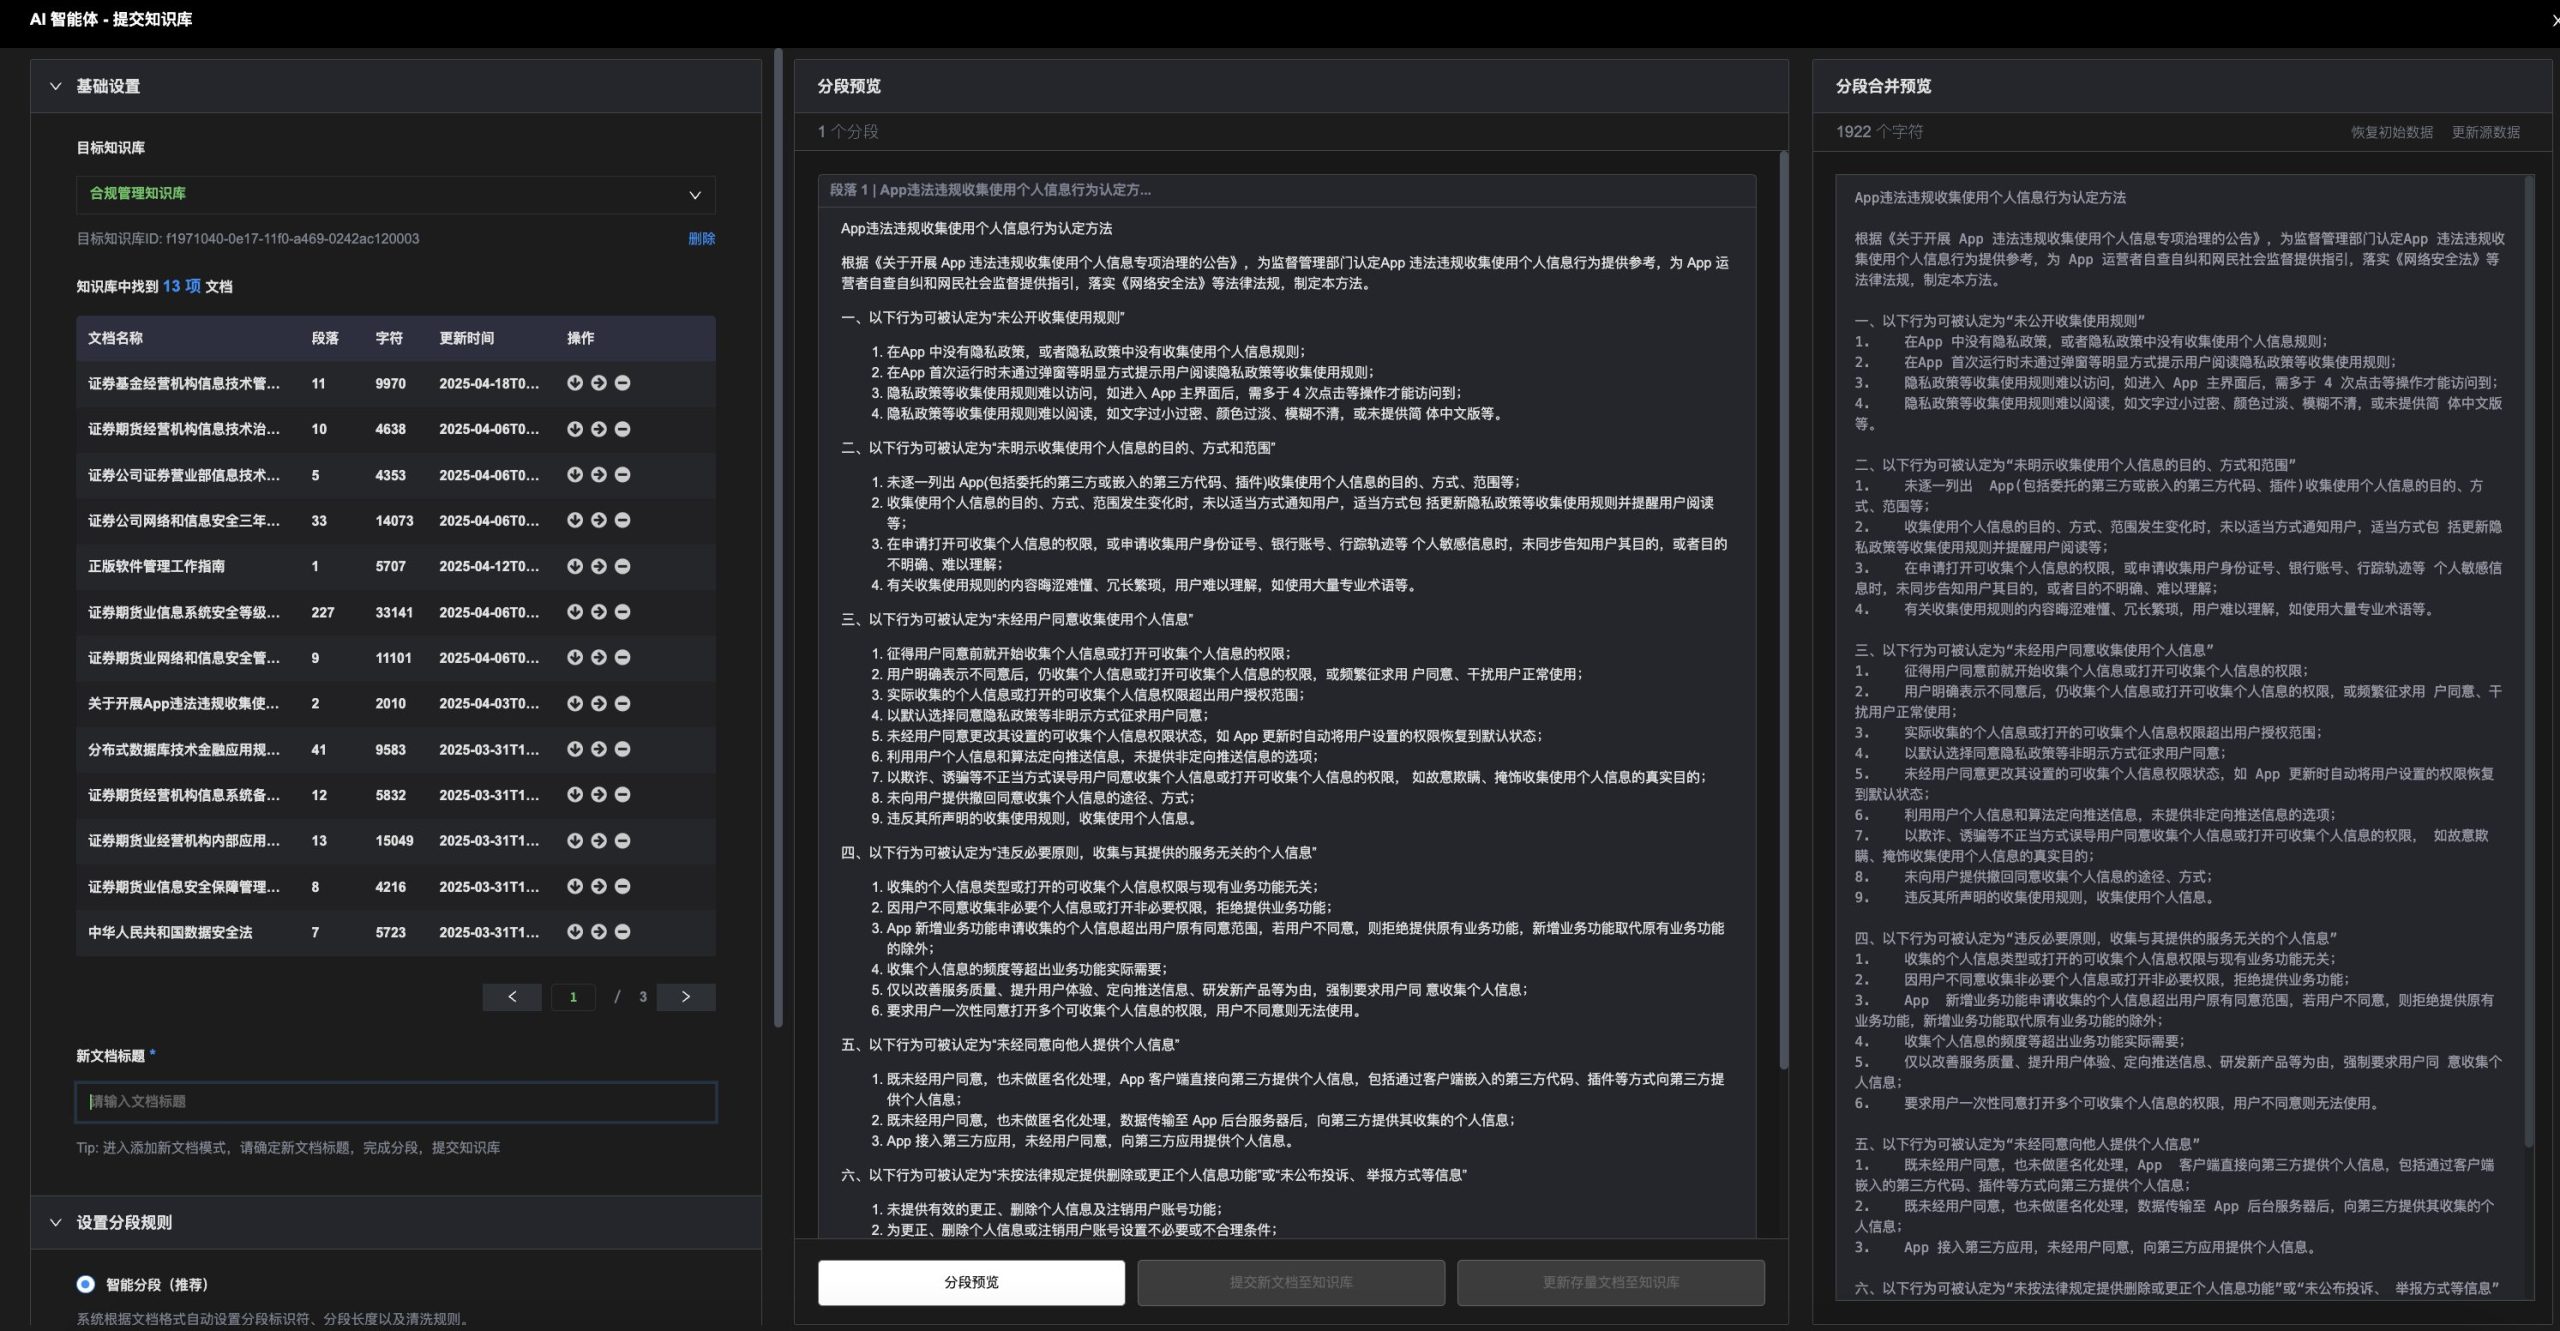Click minus icon for 证券期货业经营机构内部应用 row
The height and width of the screenshot is (1331, 2560).
tap(622, 840)
